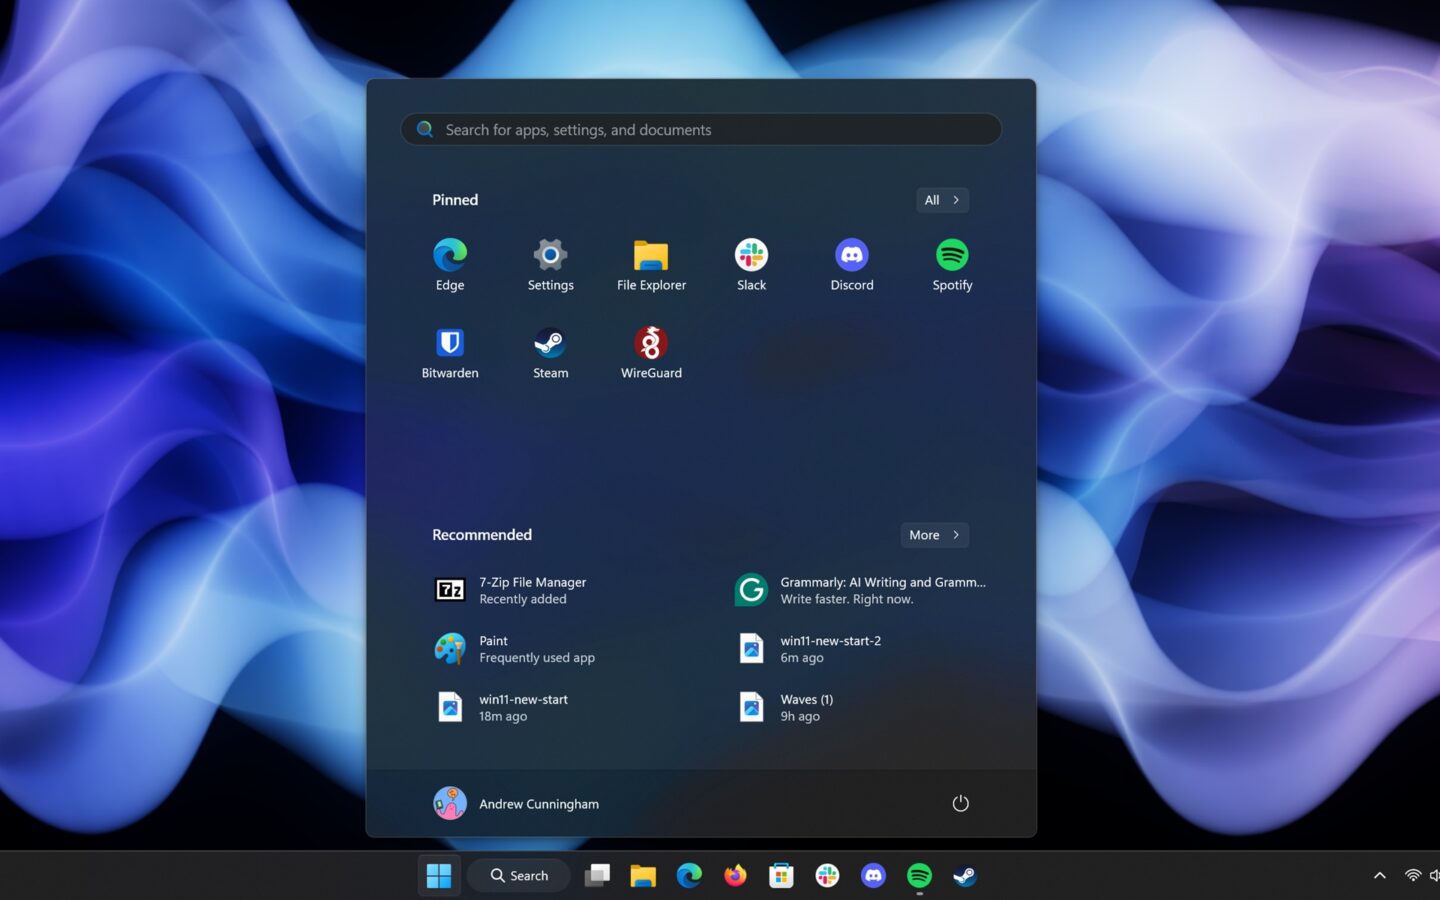Open Settings from the pinned apps

point(550,263)
